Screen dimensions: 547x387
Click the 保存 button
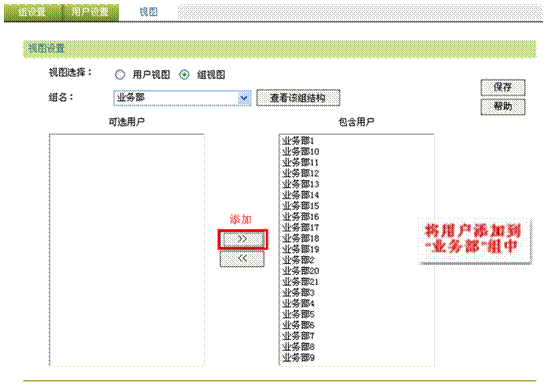[503, 87]
